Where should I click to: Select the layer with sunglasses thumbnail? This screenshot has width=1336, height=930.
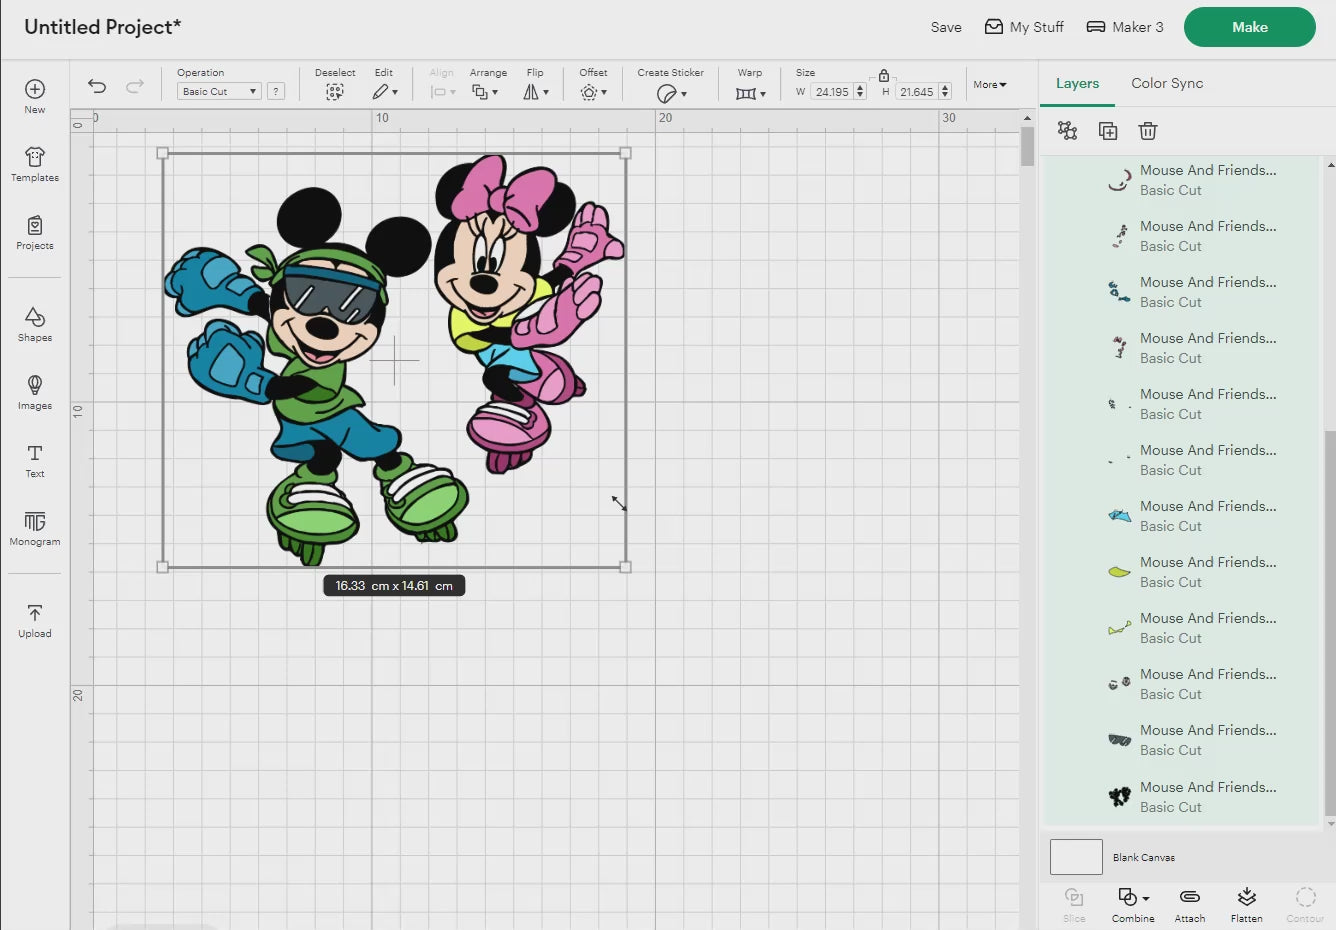tap(1181, 740)
